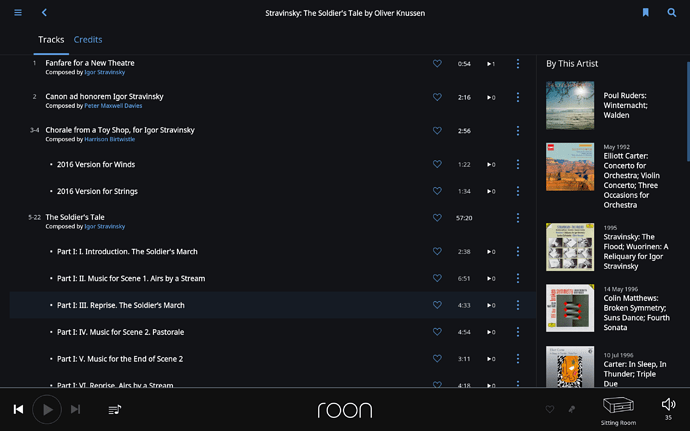Viewport: 690px width, 431px height.
Task: Favorite Canon ad honorem Igor Stravinsky
Action: point(437,97)
